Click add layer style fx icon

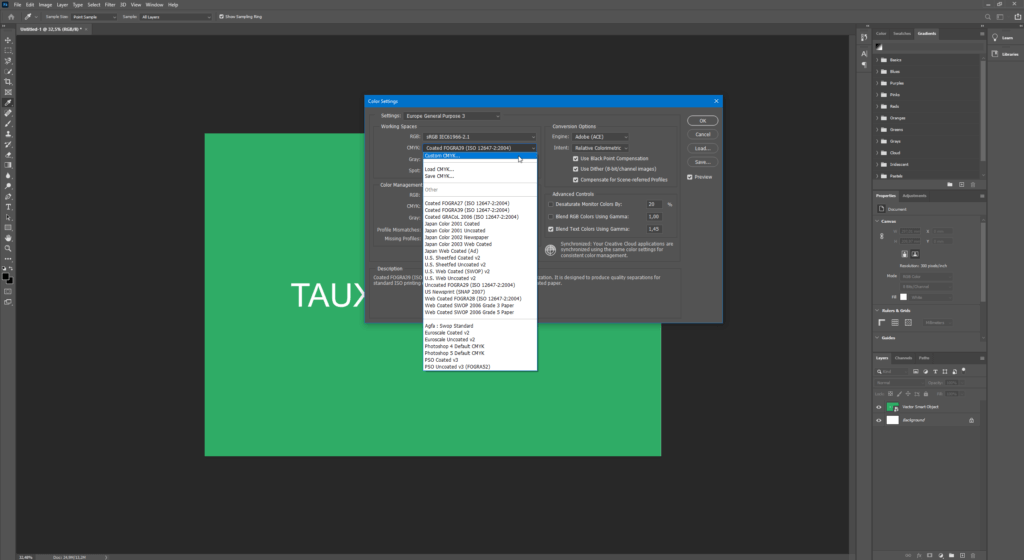point(919,555)
